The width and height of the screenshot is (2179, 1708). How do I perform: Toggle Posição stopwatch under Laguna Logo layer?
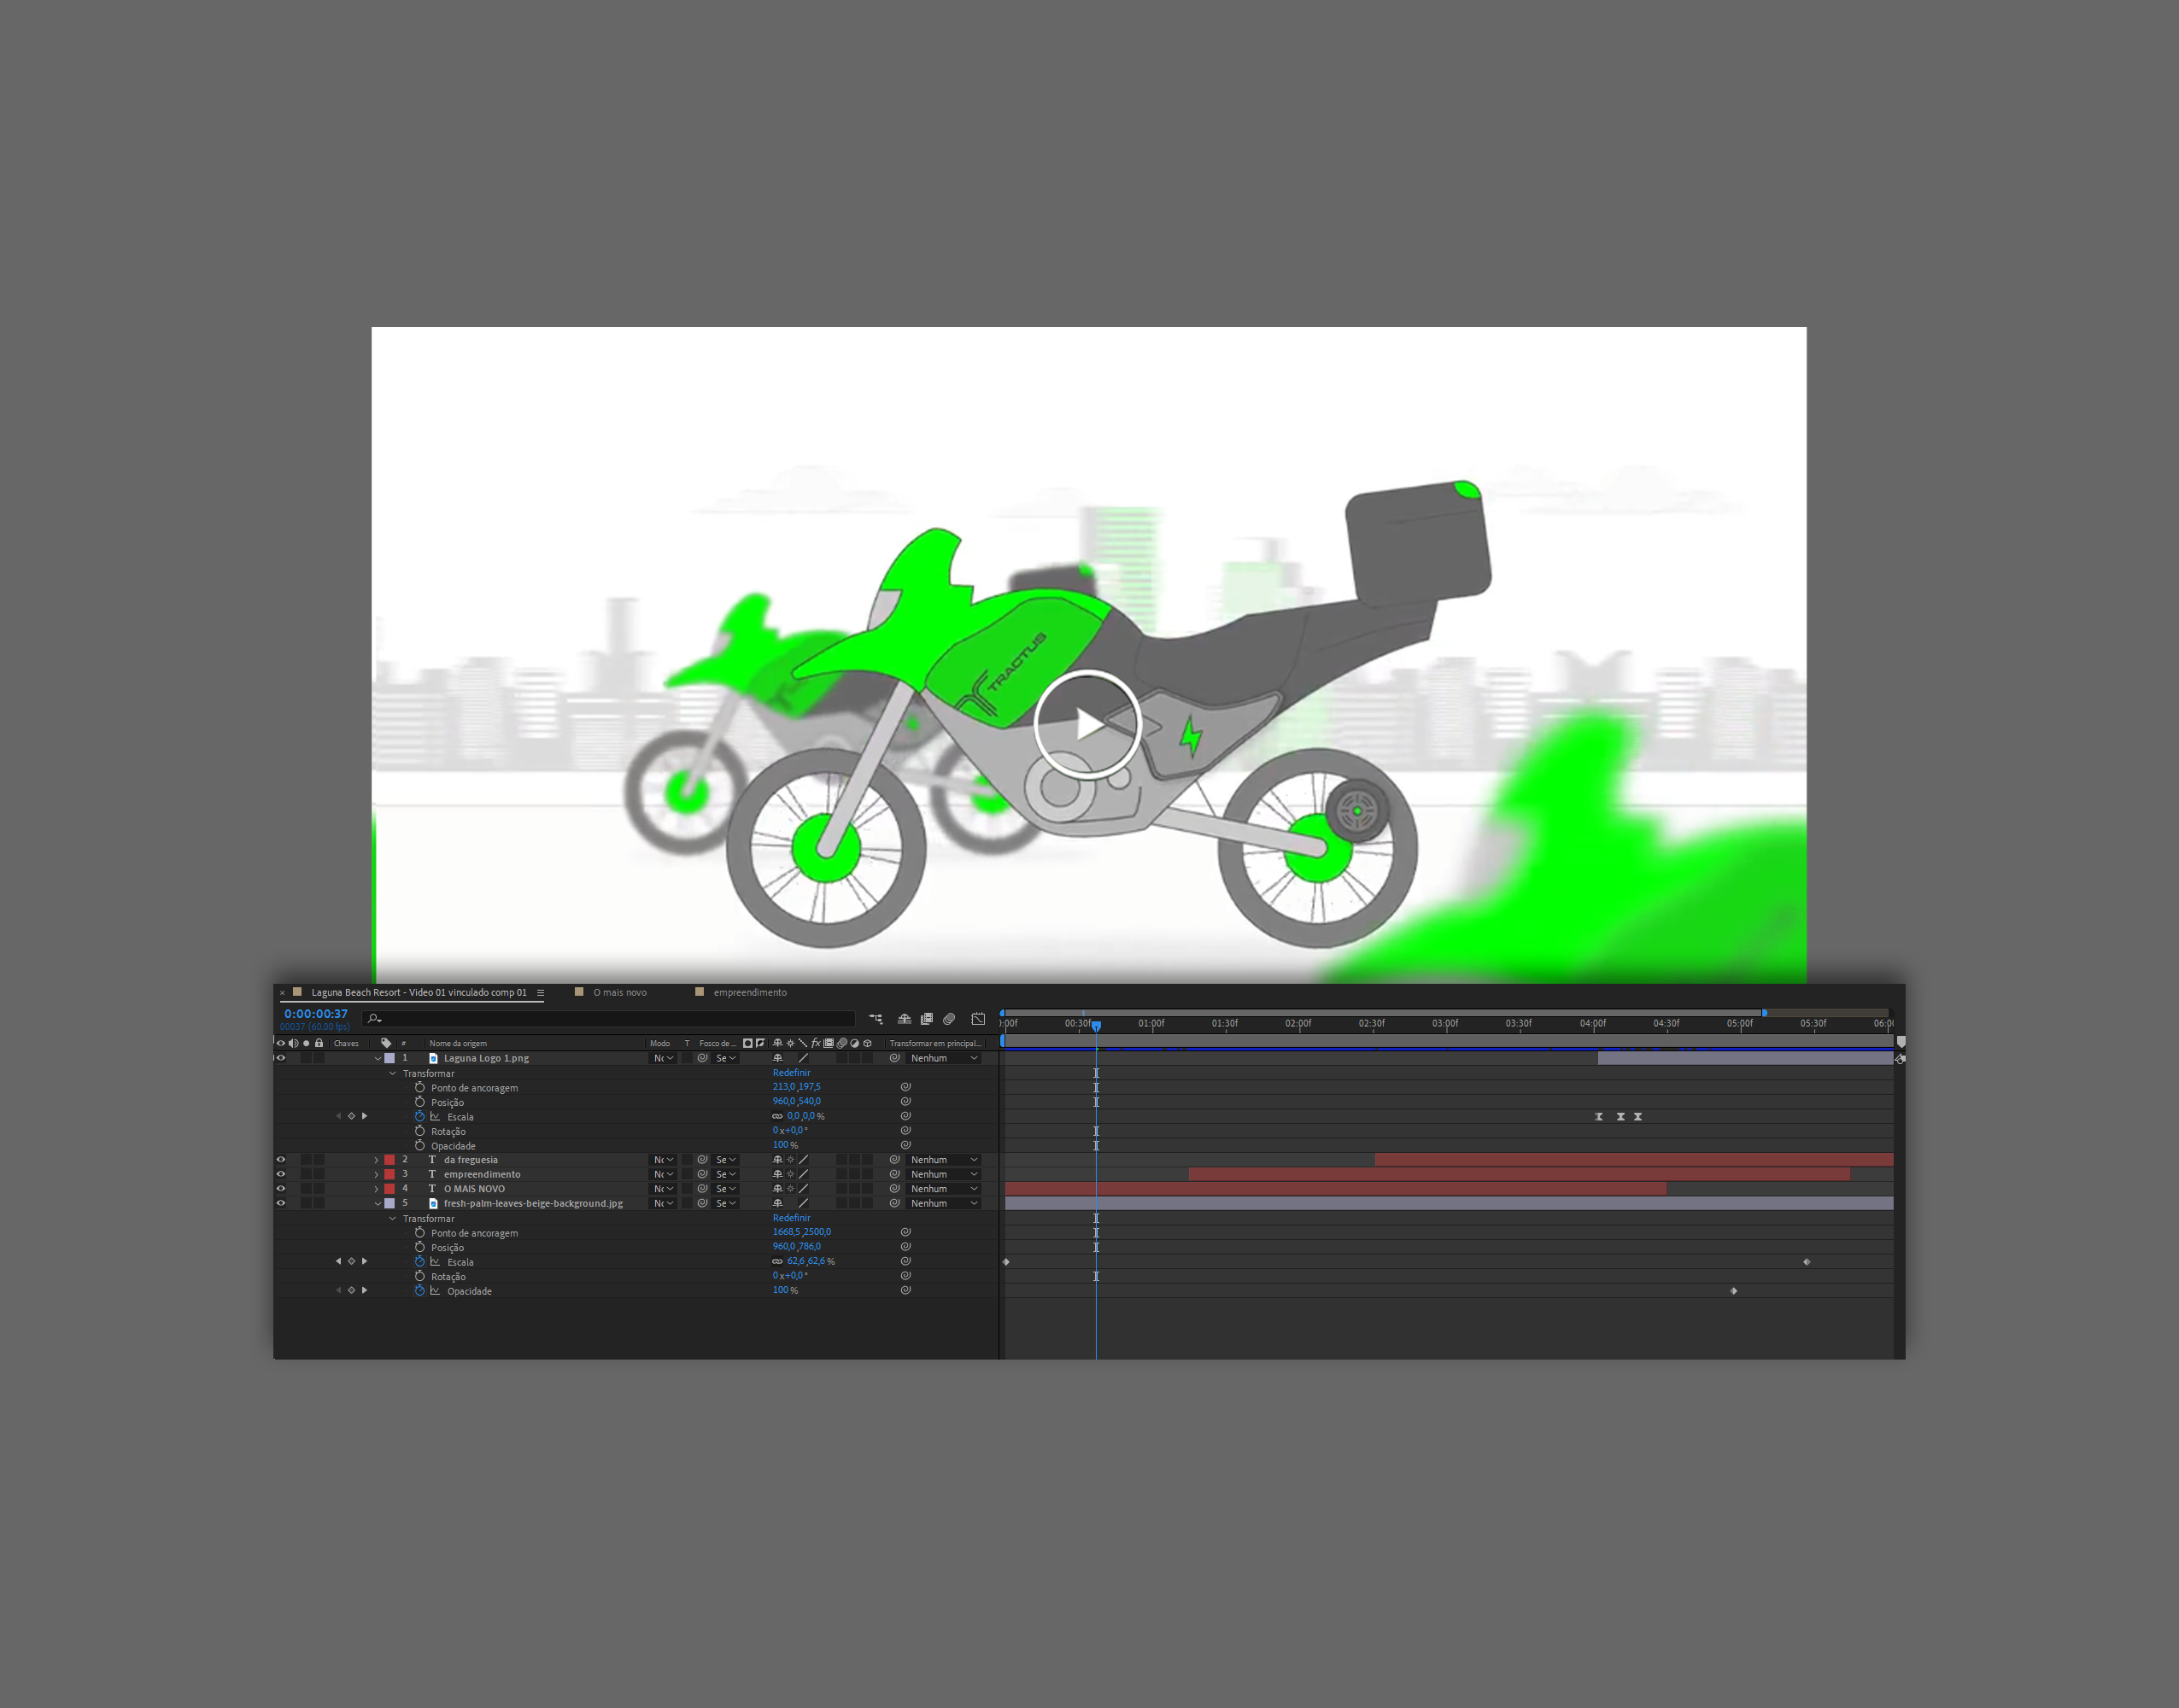[420, 1102]
